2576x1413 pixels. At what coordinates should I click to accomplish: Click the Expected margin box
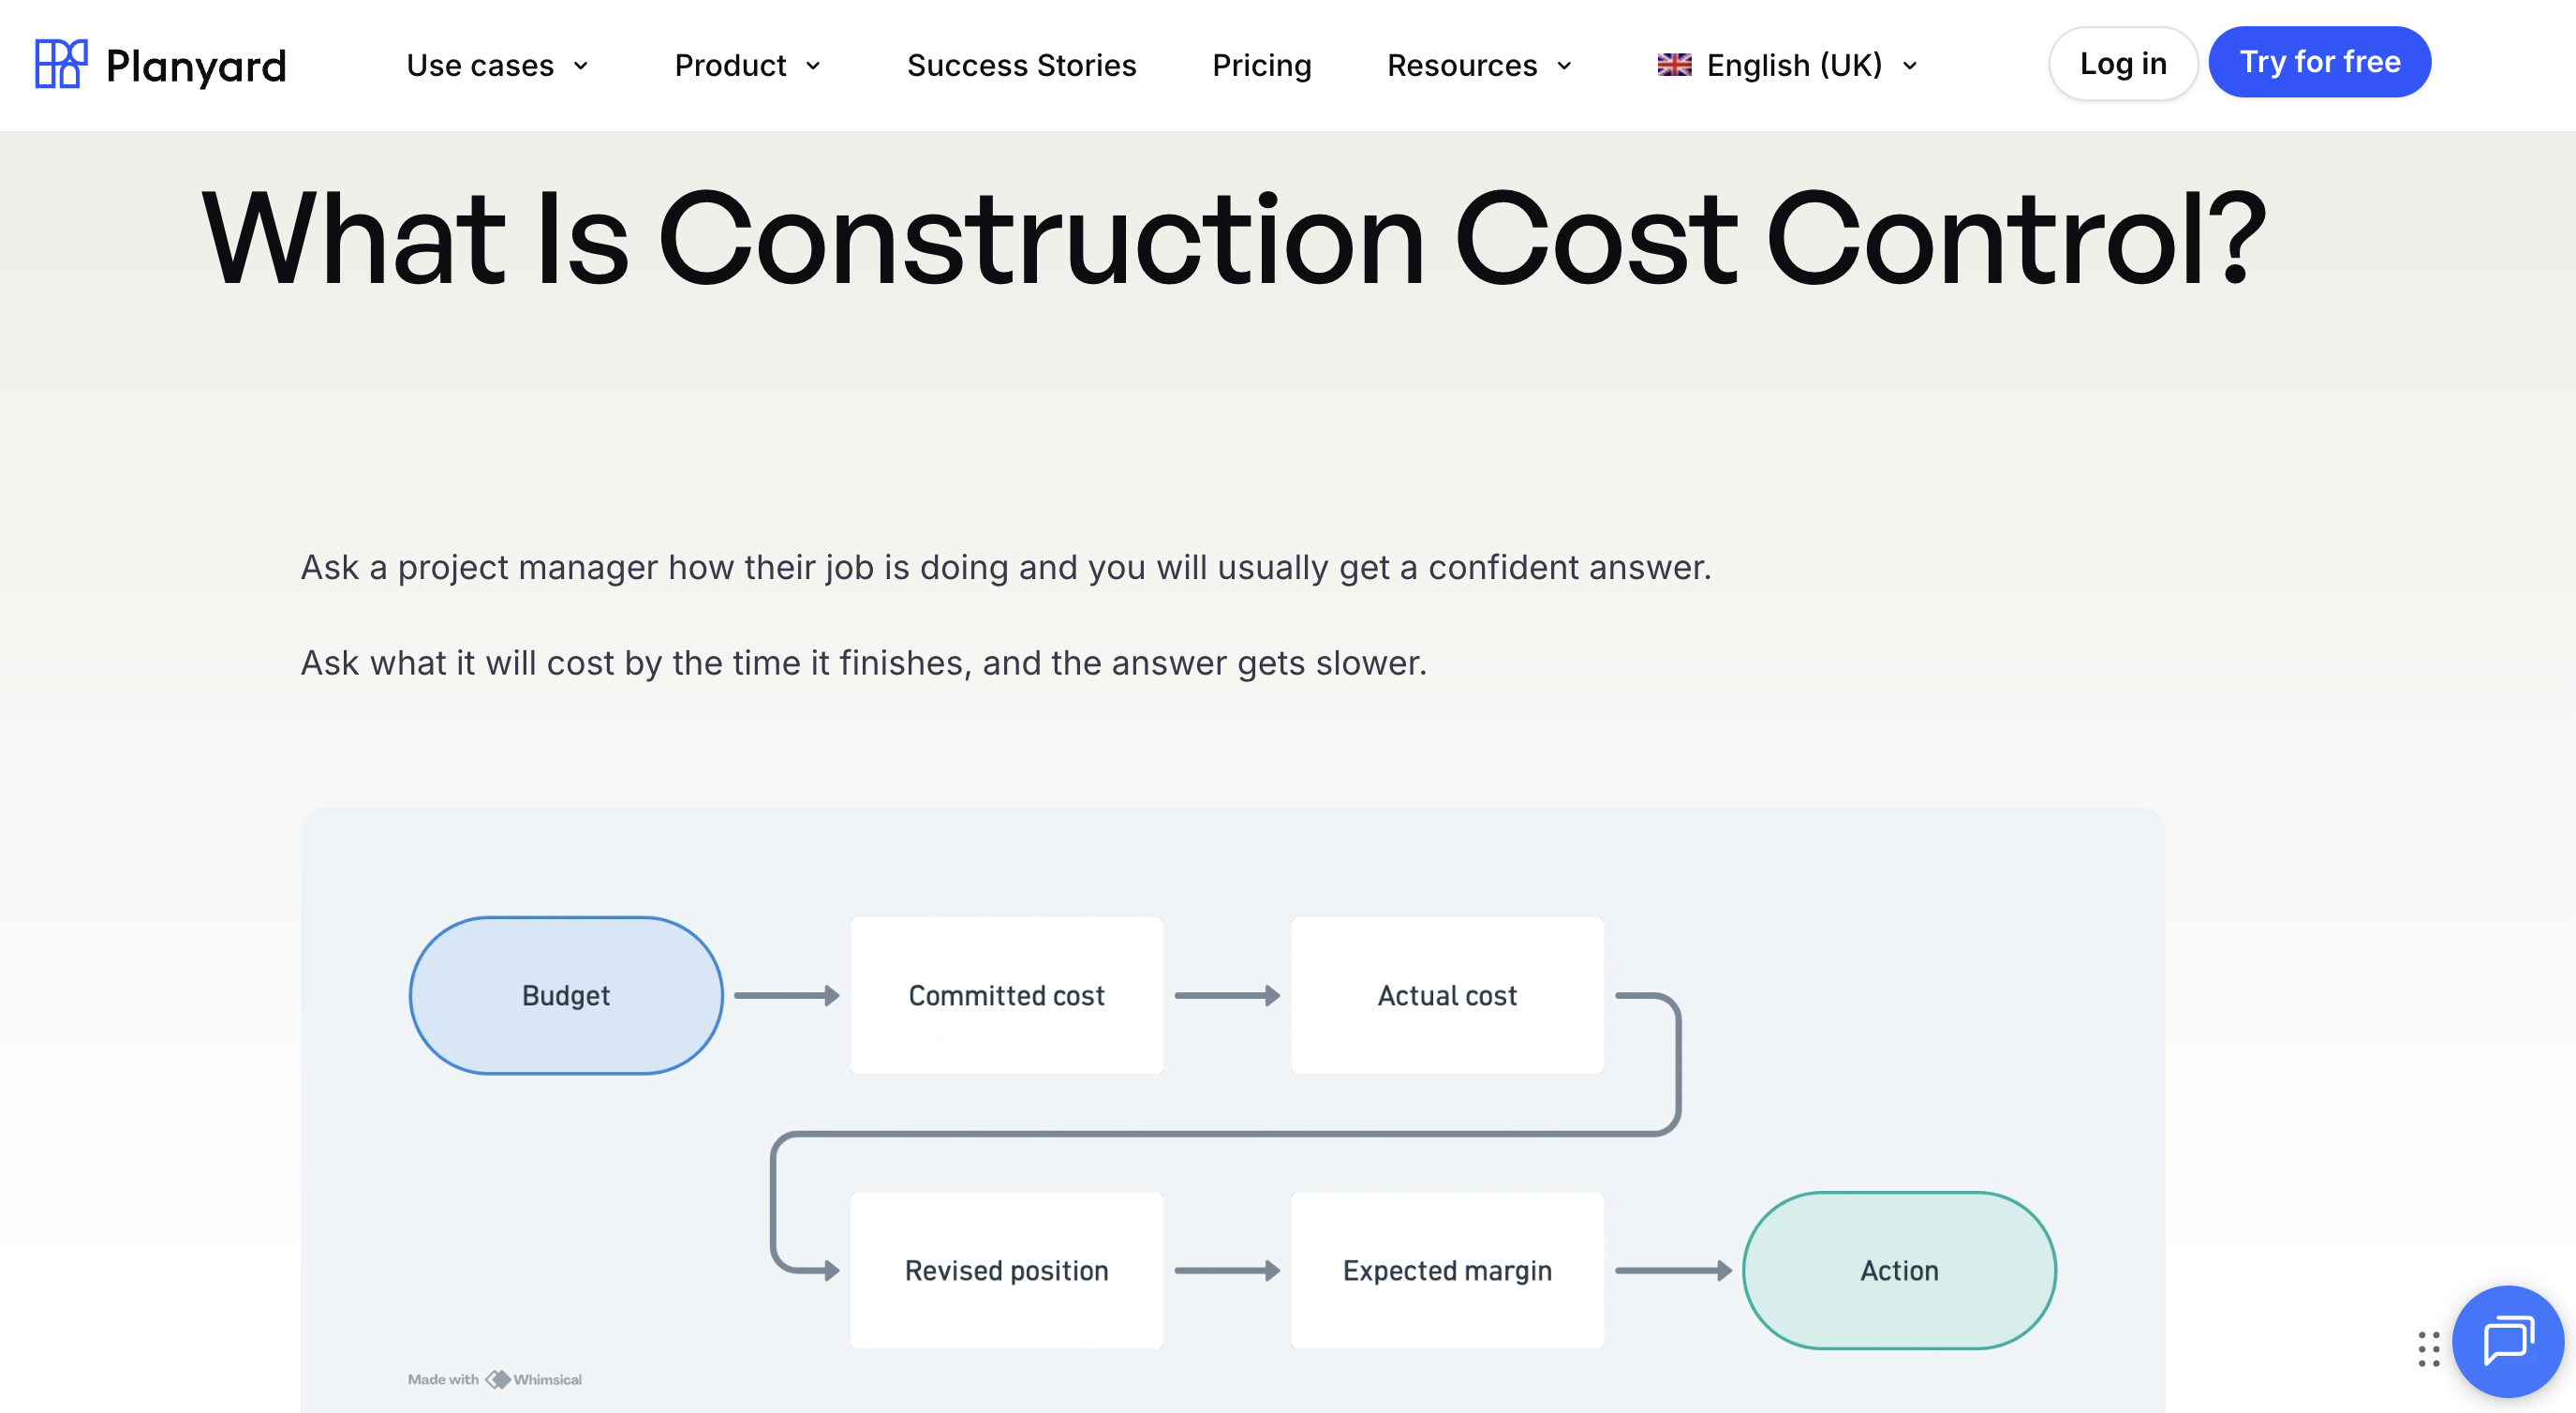[1447, 1270]
